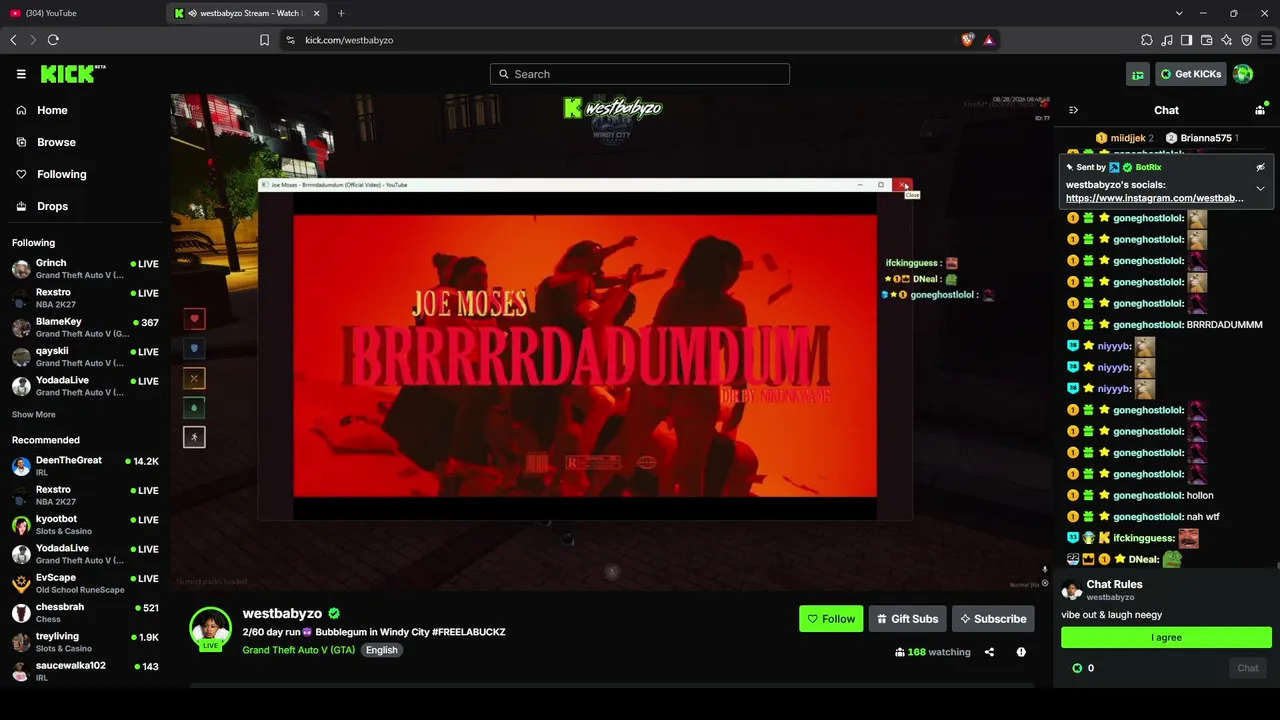Show more followed channels

[34, 414]
